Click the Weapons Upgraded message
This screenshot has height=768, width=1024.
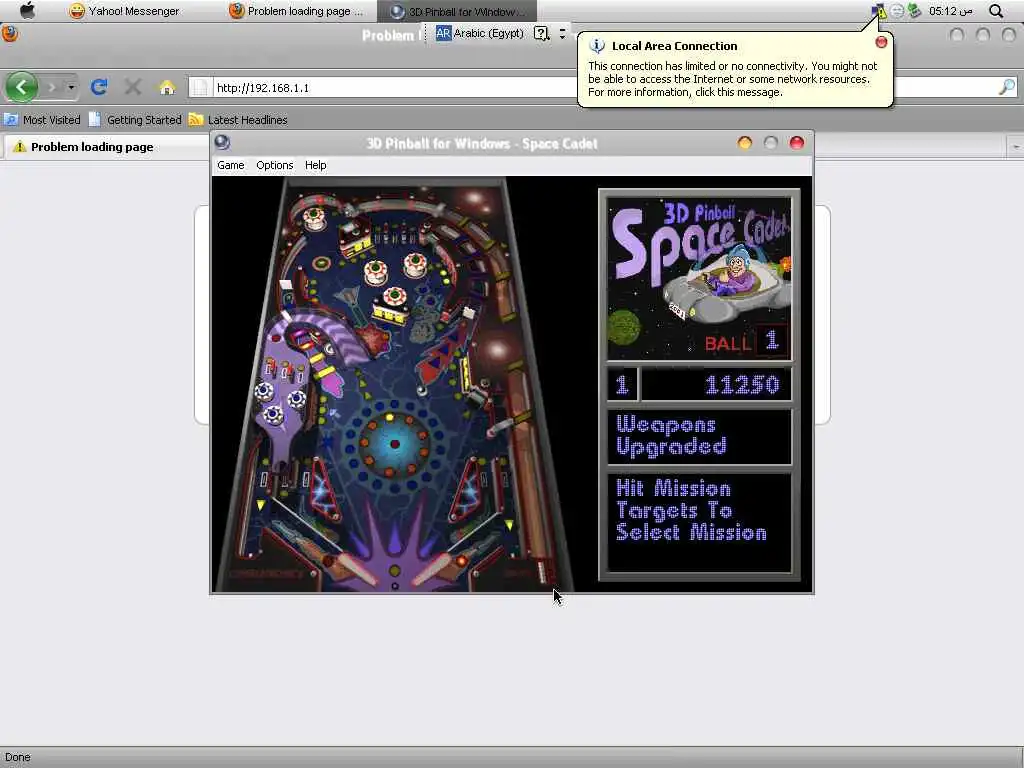pyautogui.click(x=699, y=436)
